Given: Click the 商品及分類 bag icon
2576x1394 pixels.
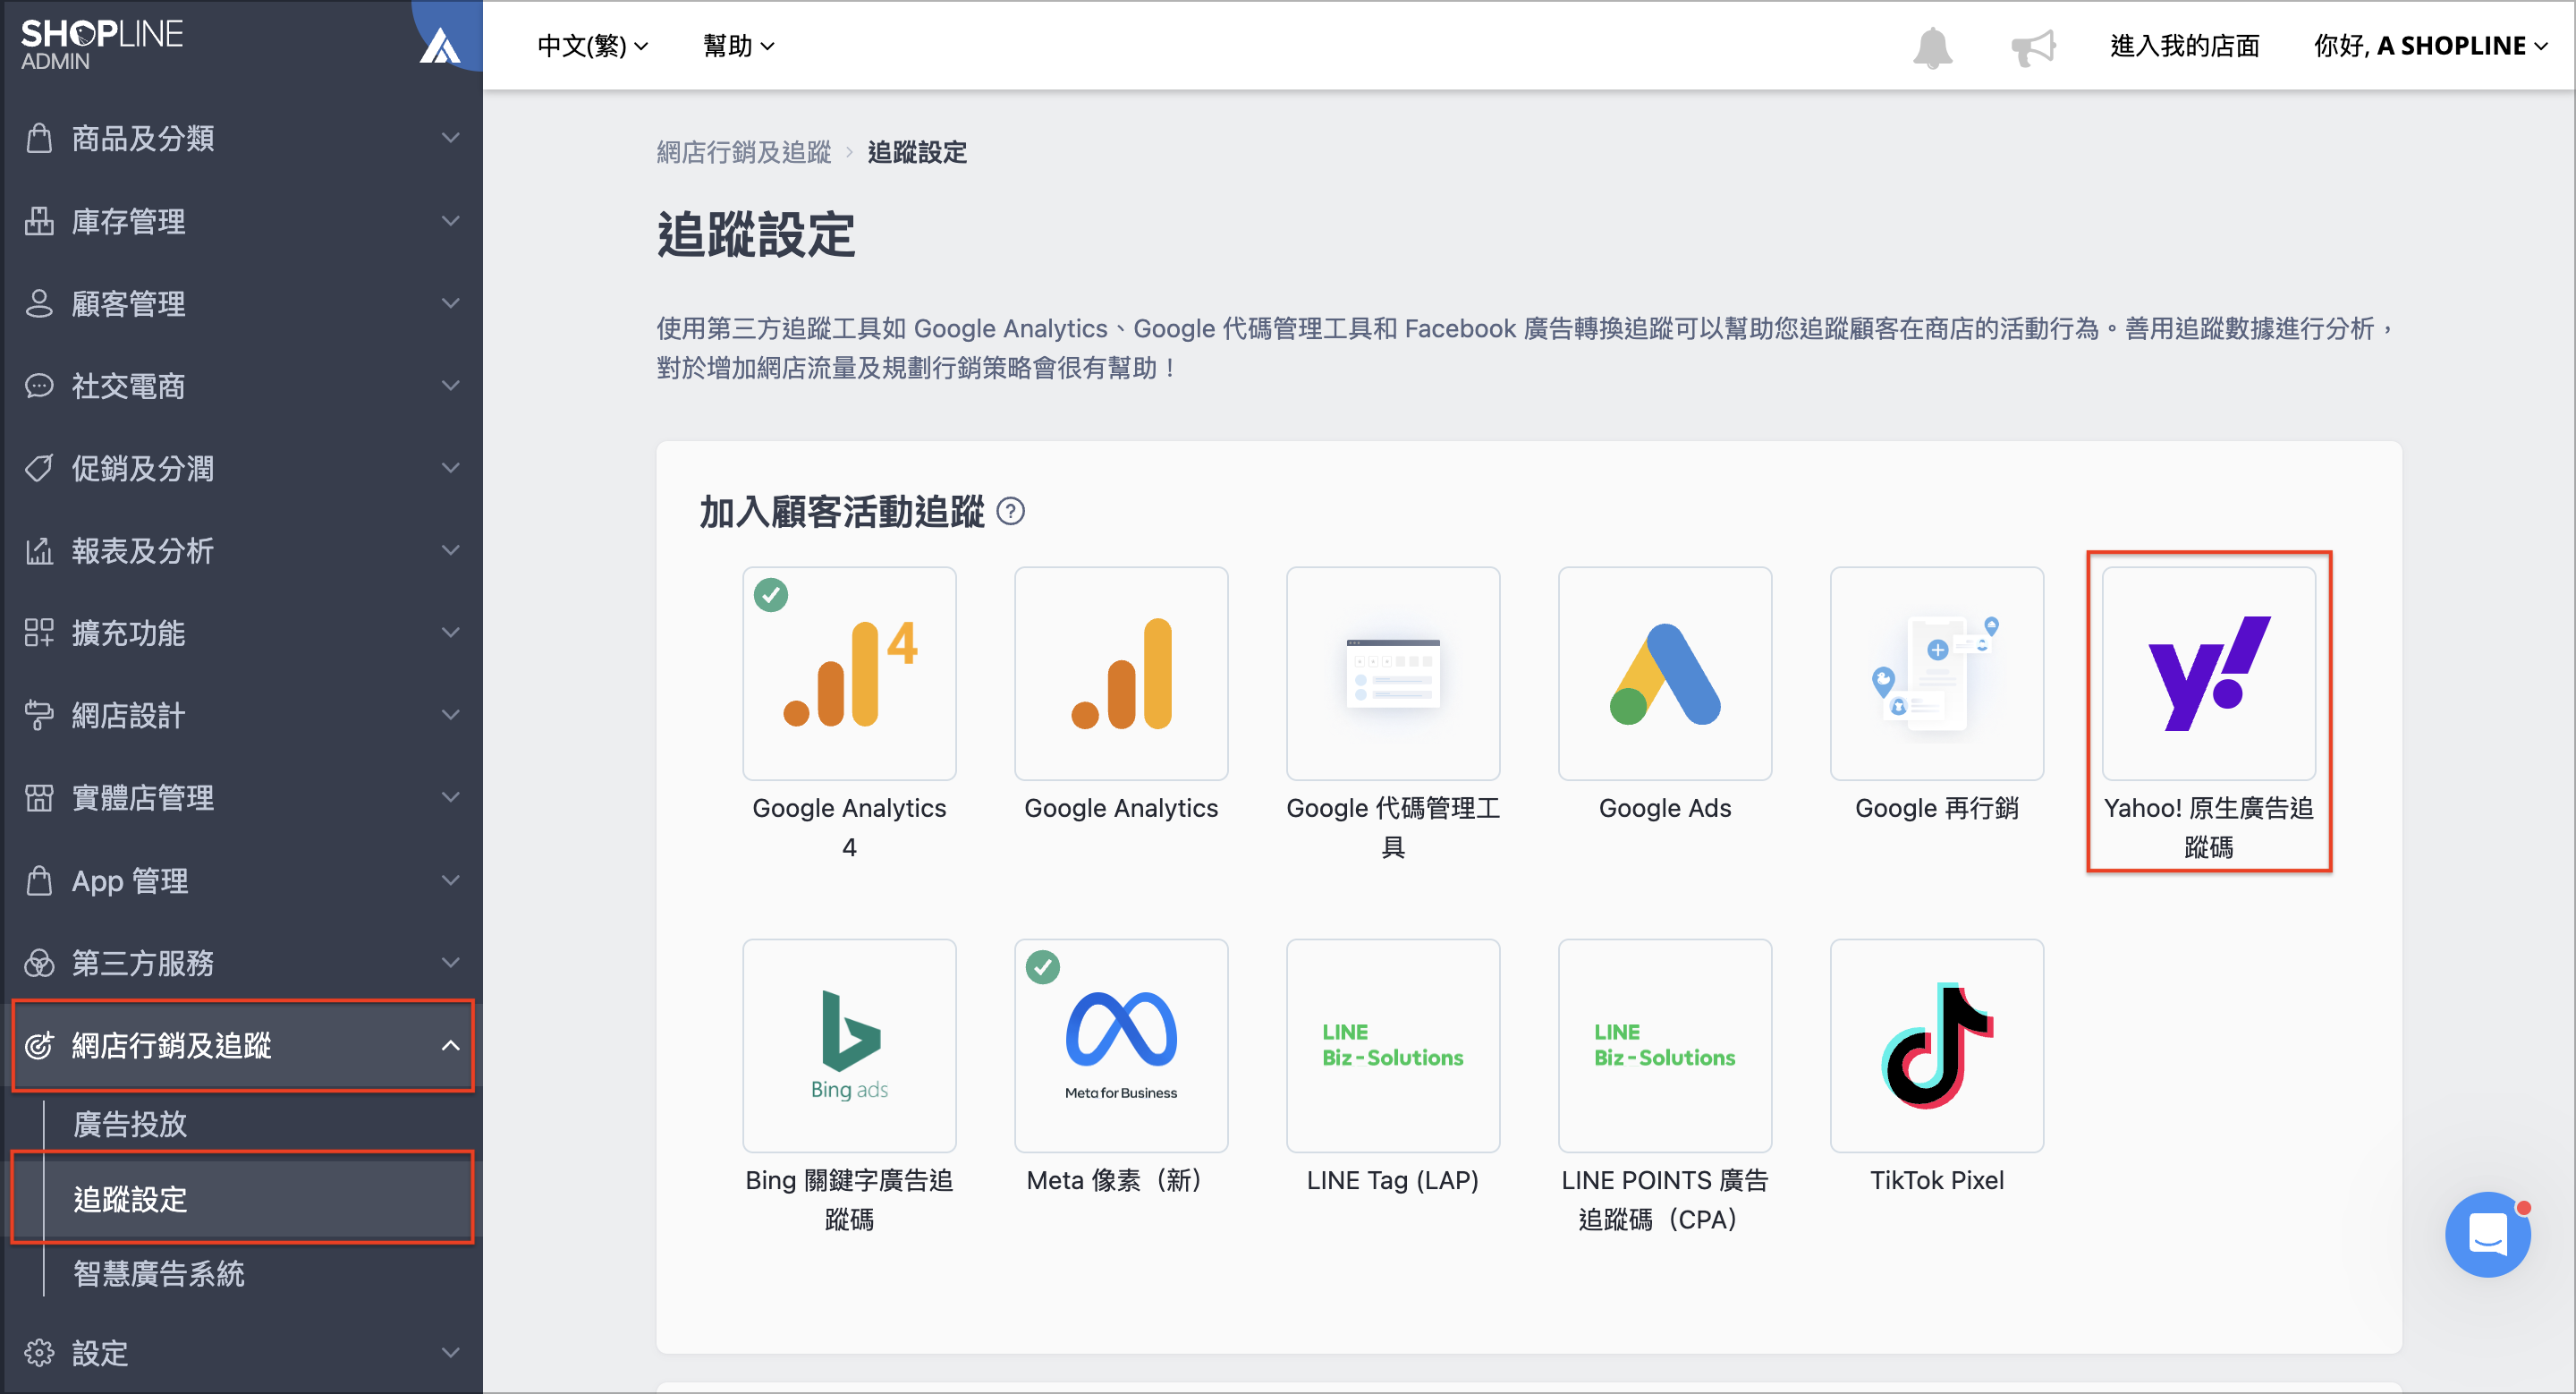Looking at the screenshot, I should [x=39, y=138].
